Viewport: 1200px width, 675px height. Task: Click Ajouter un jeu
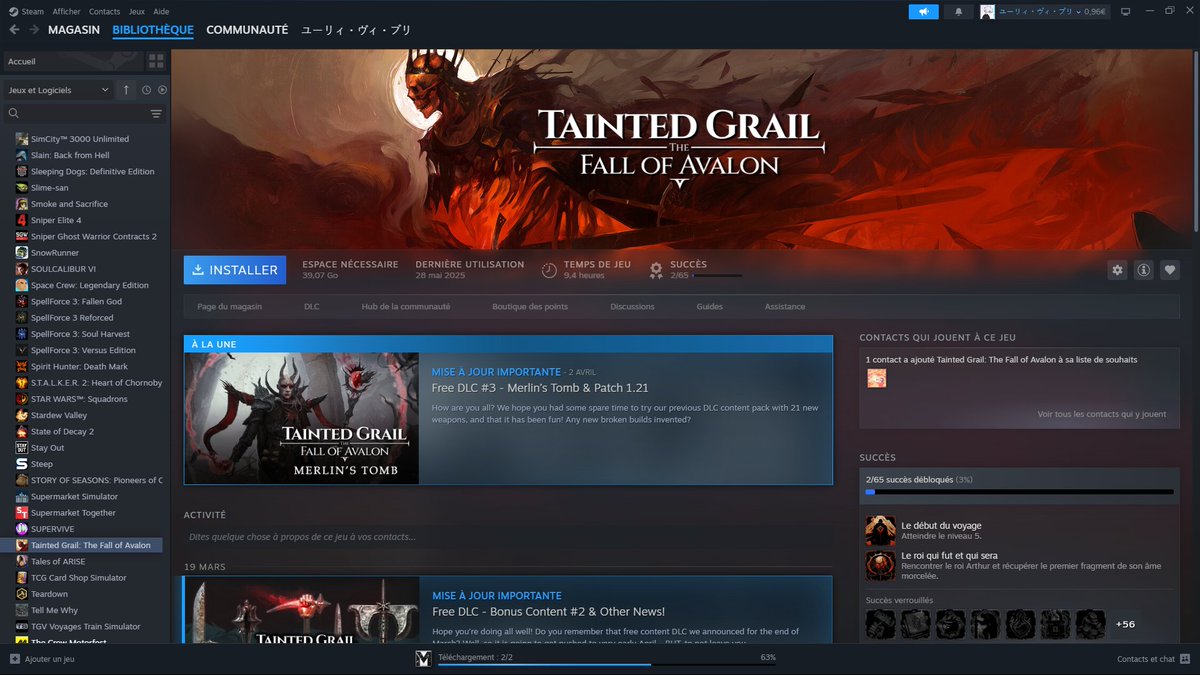coord(42,659)
